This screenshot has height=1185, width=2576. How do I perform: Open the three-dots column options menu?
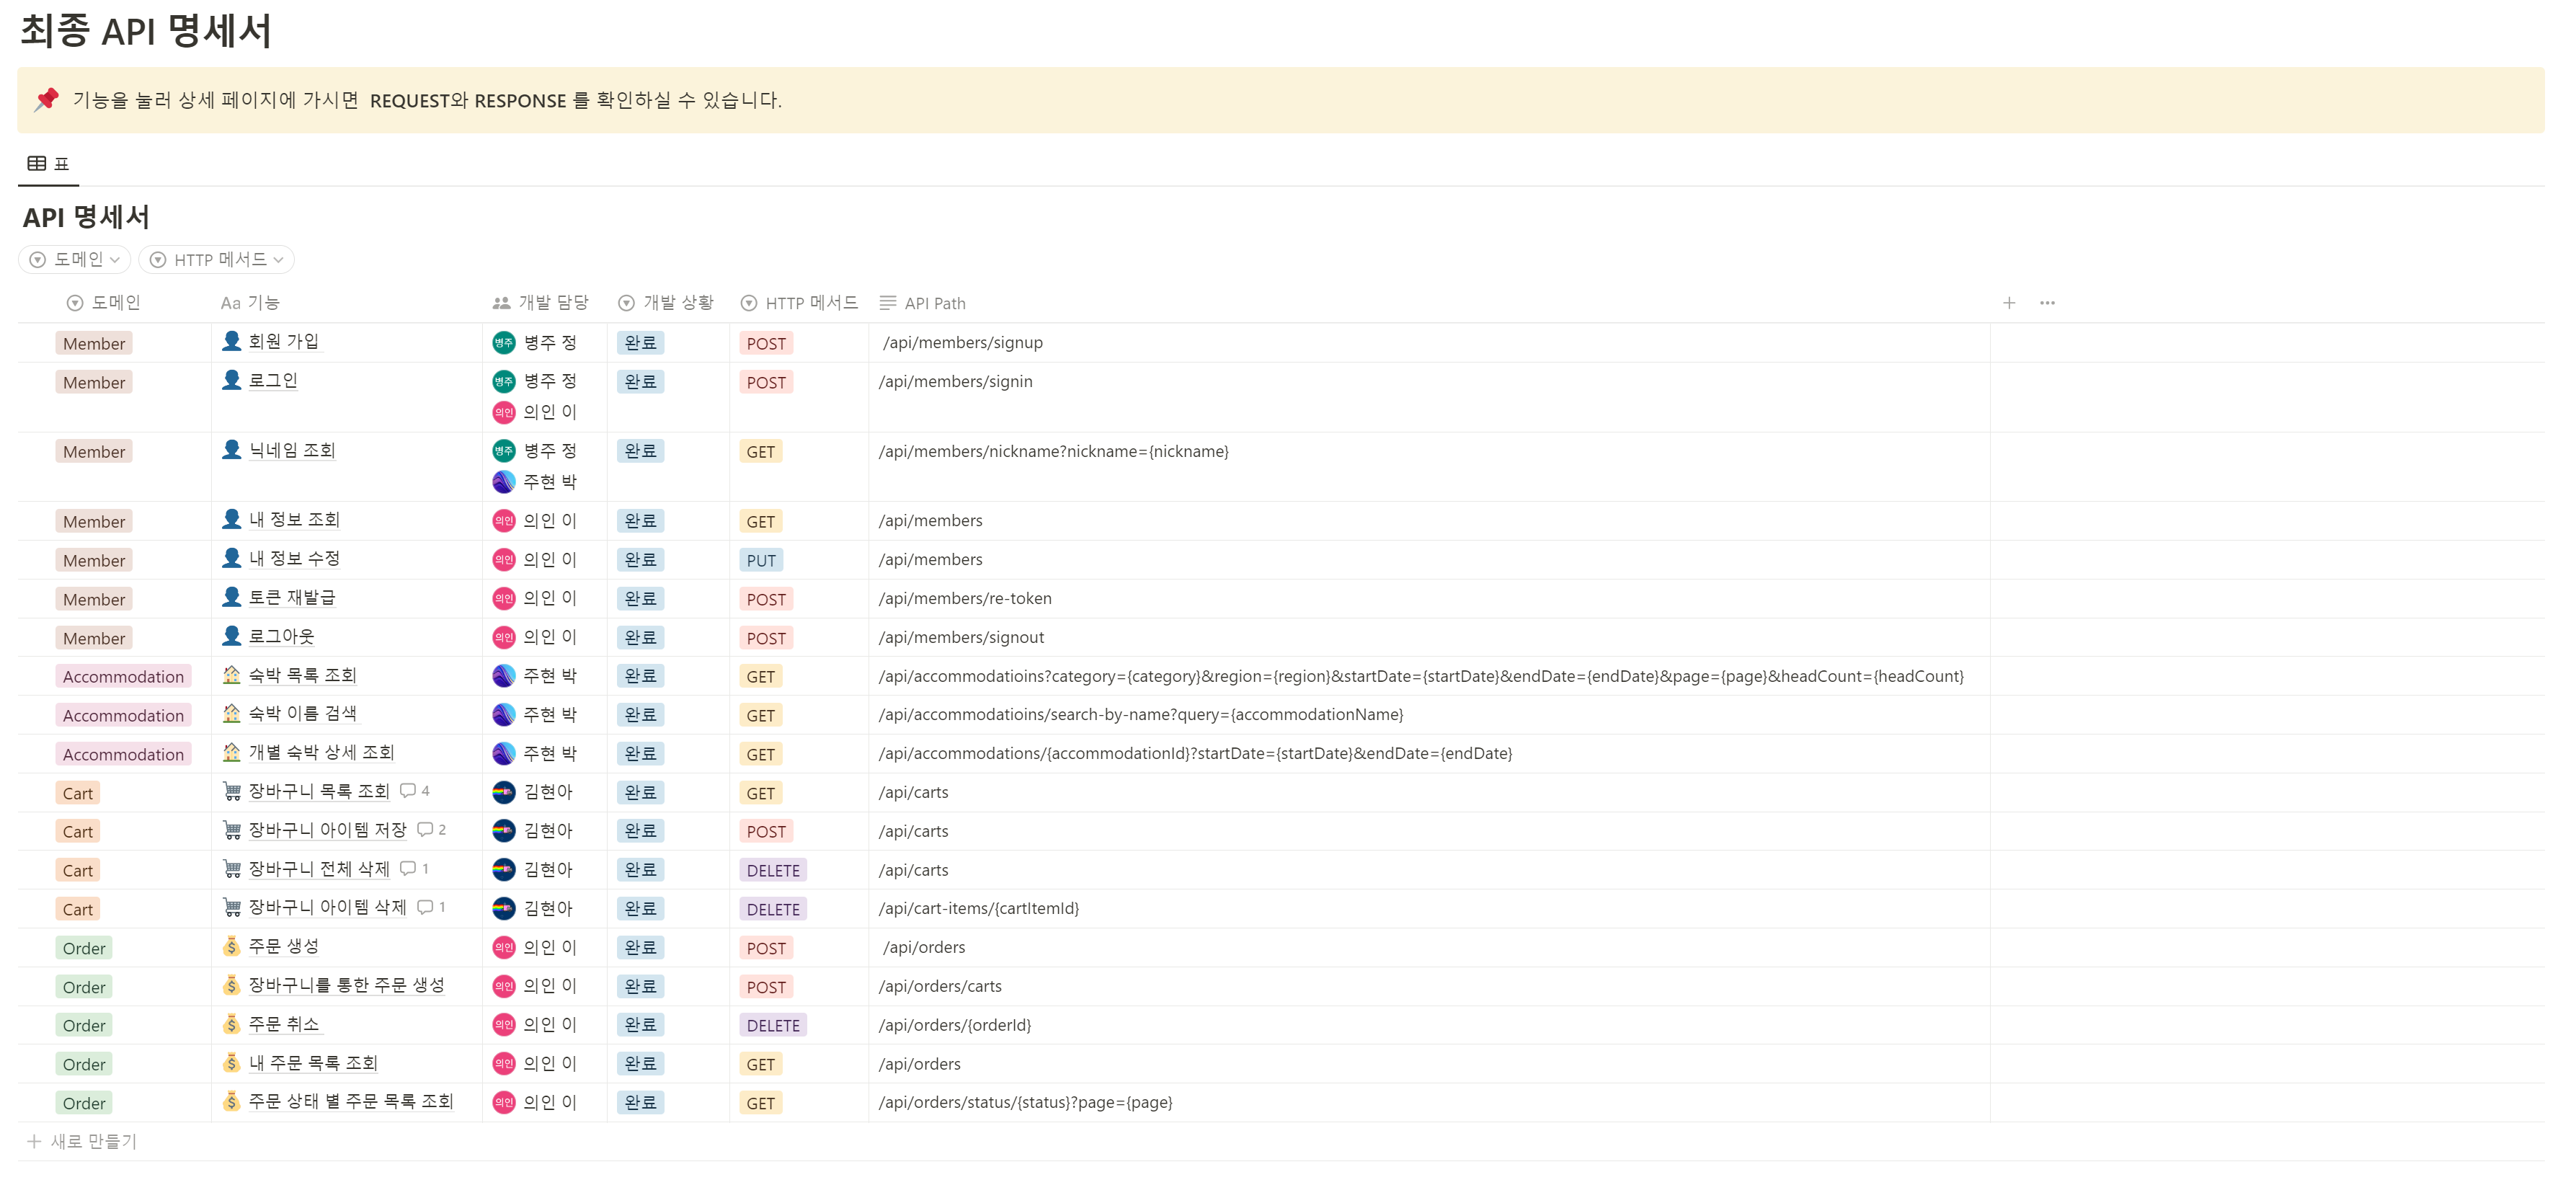pos(2047,303)
